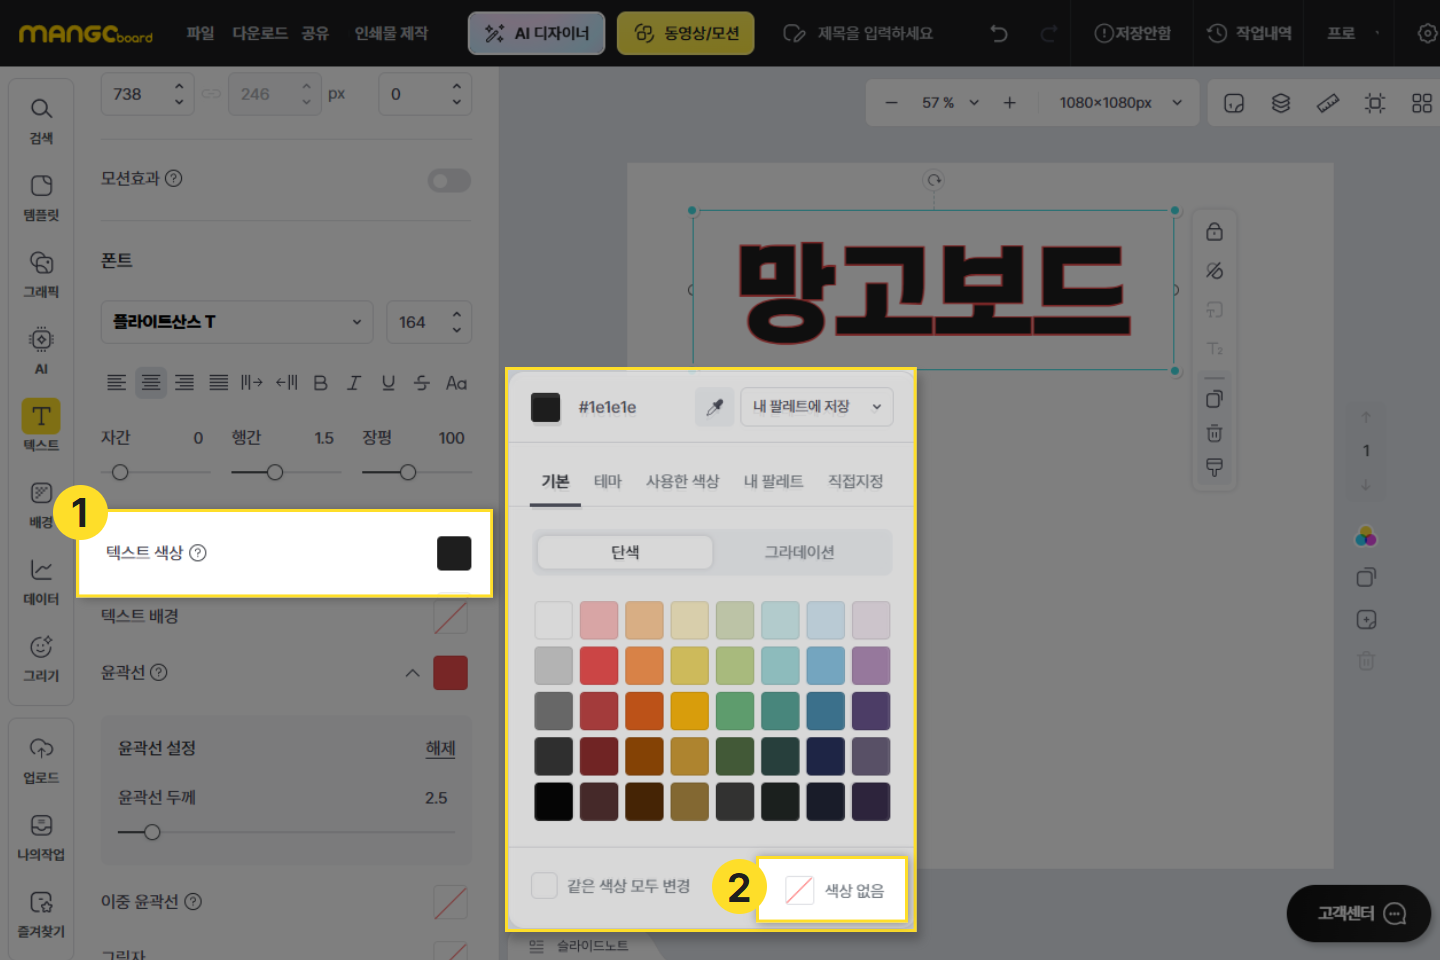Underline the selected text
Image resolution: width=1440 pixels, height=960 pixels.
[388, 383]
